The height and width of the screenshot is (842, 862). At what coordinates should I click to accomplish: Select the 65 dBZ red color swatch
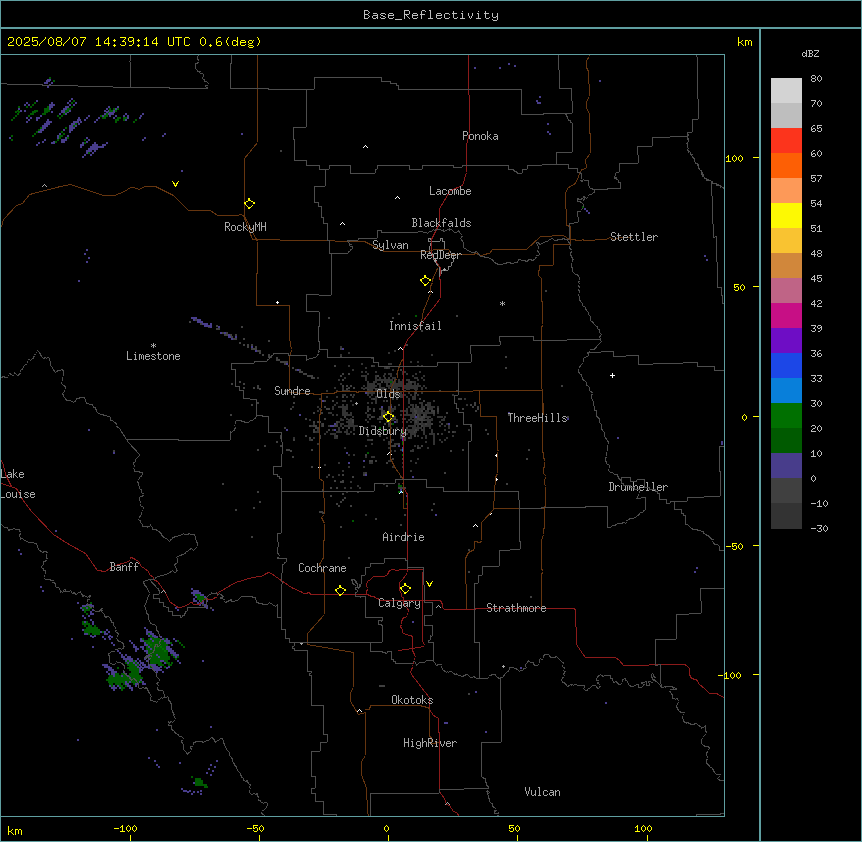click(x=786, y=140)
